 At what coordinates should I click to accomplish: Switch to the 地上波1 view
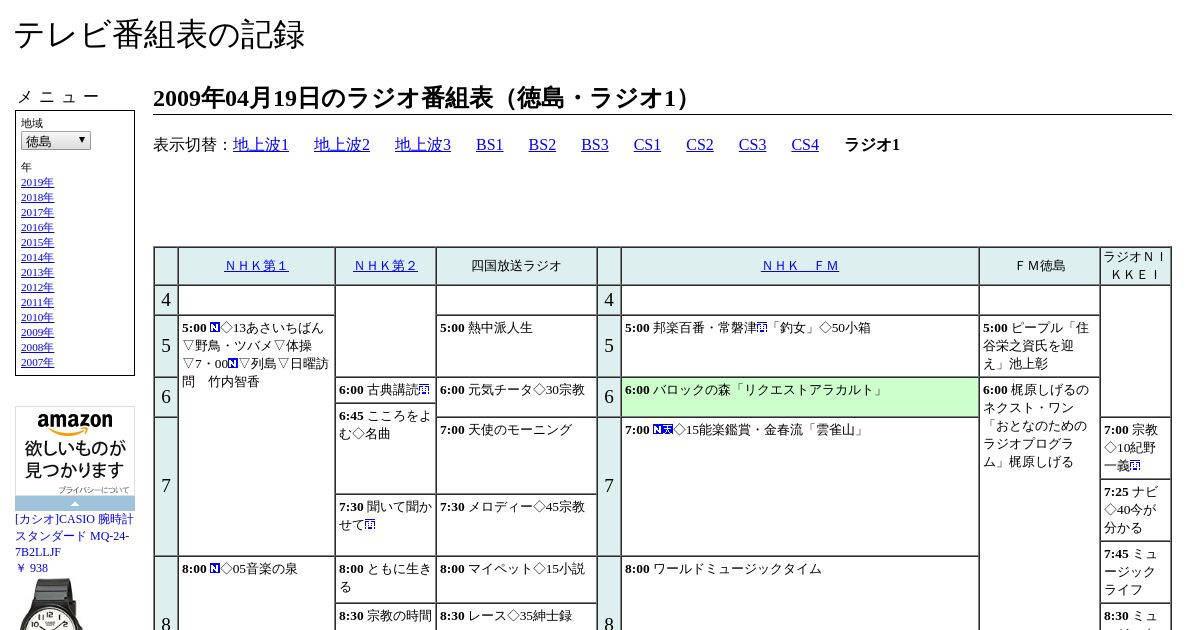pyautogui.click(x=261, y=145)
